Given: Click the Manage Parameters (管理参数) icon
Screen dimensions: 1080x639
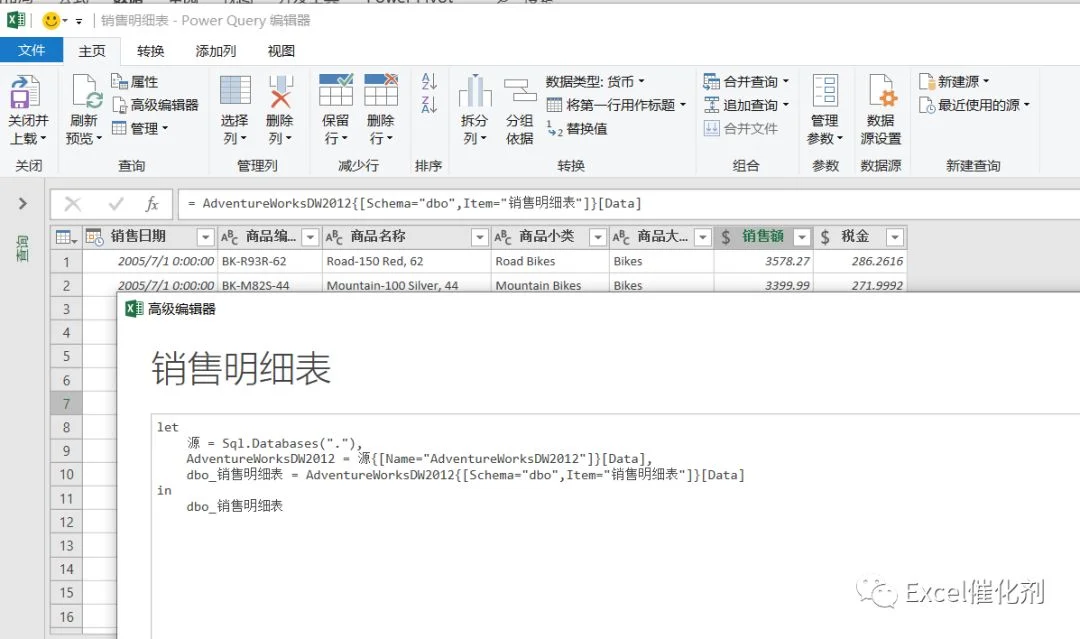Looking at the screenshot, I should click(825, 92).
